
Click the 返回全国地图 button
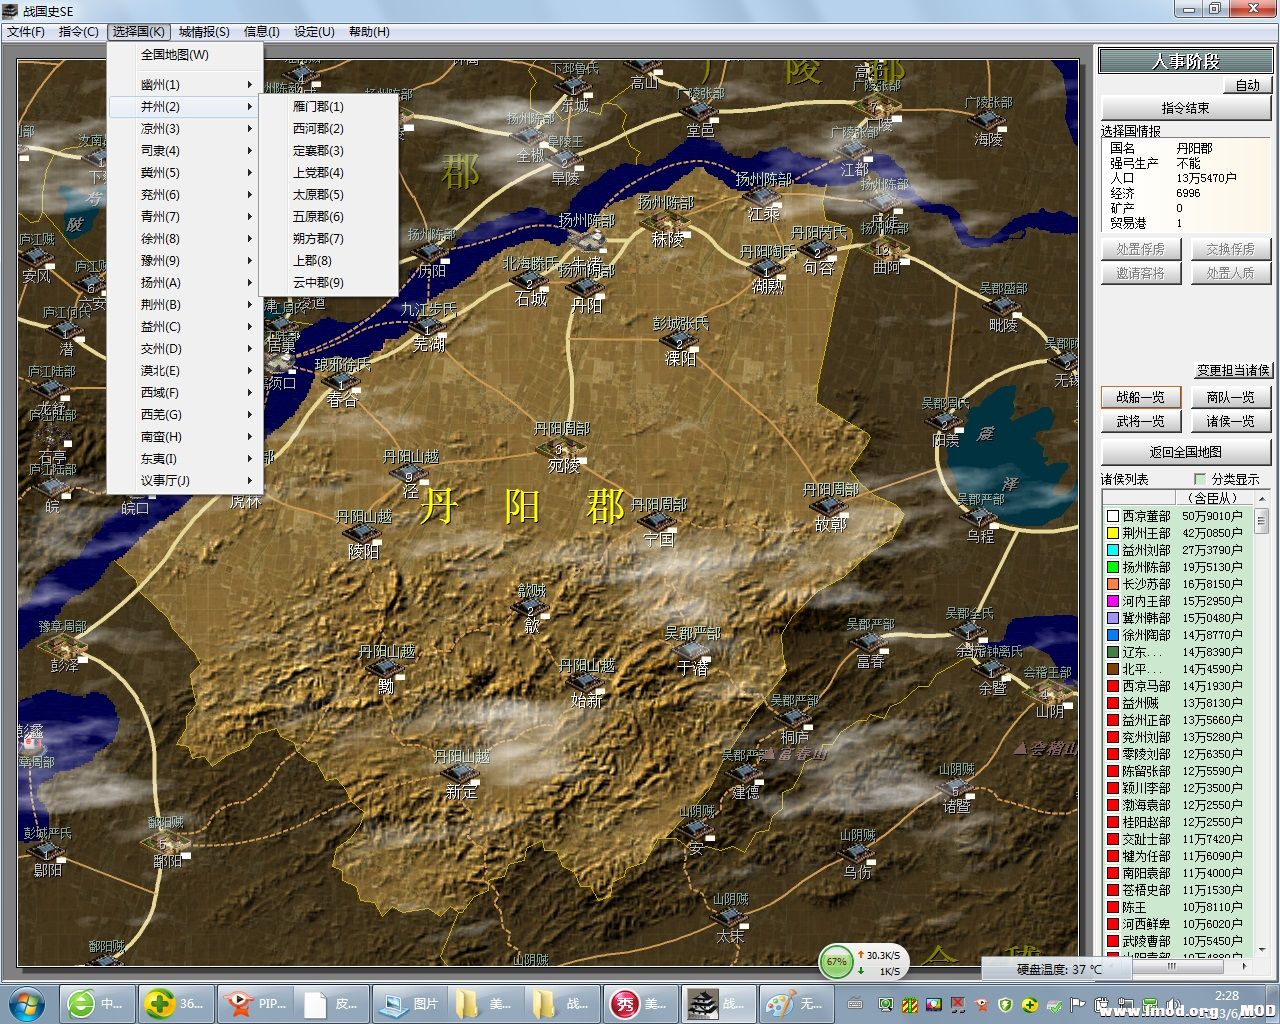1185,452
